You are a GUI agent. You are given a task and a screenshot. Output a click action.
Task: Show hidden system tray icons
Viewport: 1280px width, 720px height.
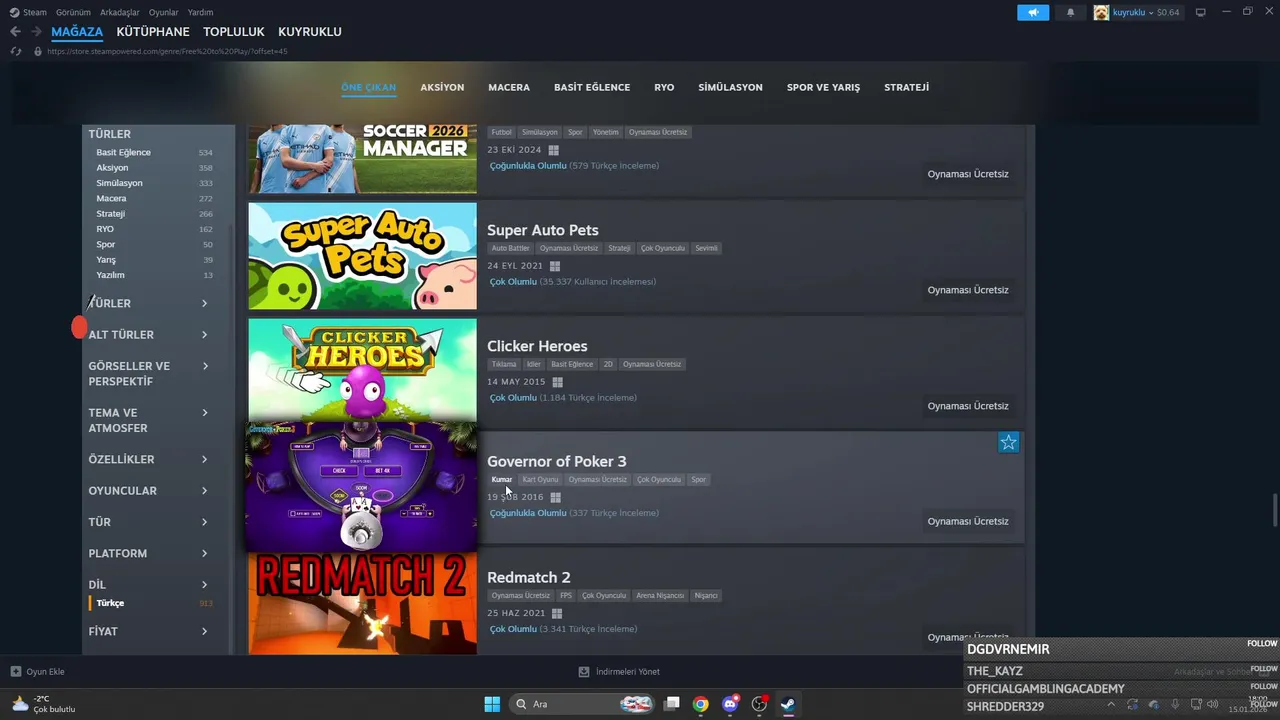click(1111, 704)
